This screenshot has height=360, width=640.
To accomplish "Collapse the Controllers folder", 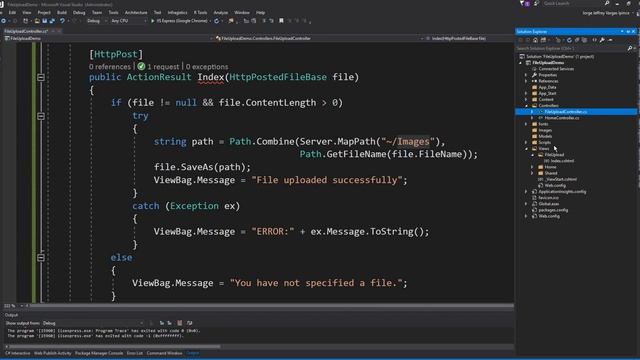I will click(x=526, y=106).
